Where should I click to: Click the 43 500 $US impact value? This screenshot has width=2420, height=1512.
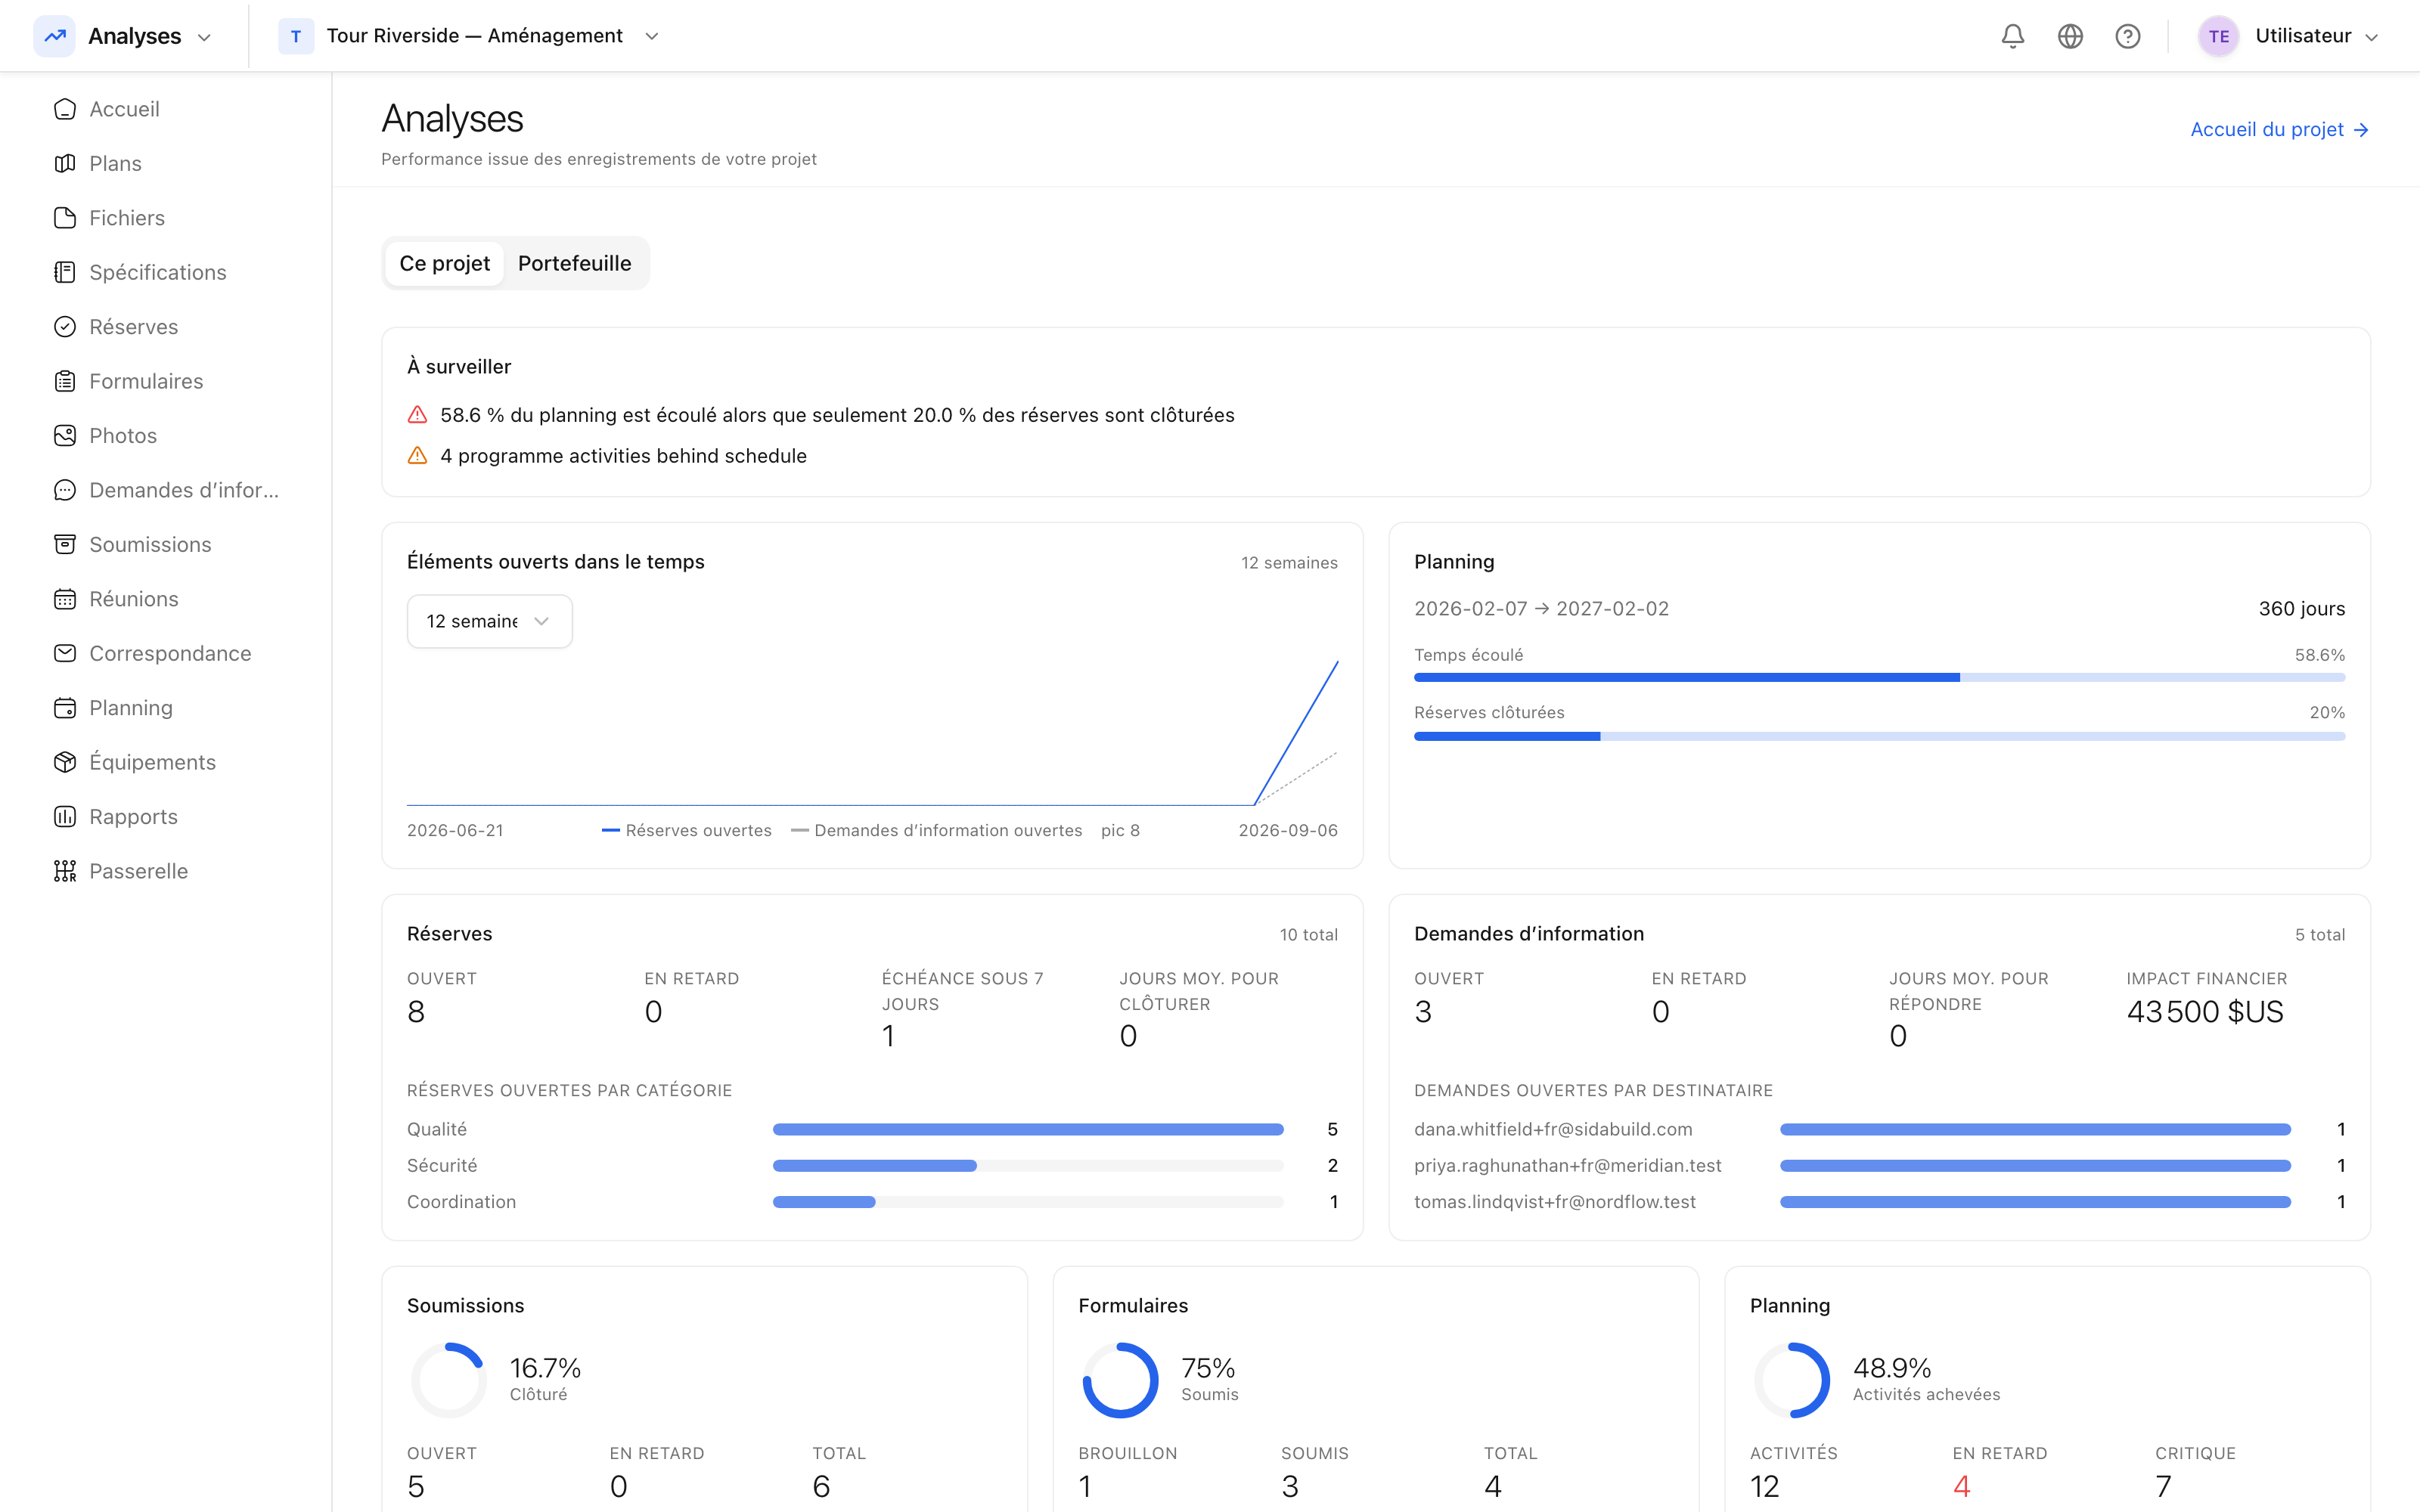tap(2205, 1012)
